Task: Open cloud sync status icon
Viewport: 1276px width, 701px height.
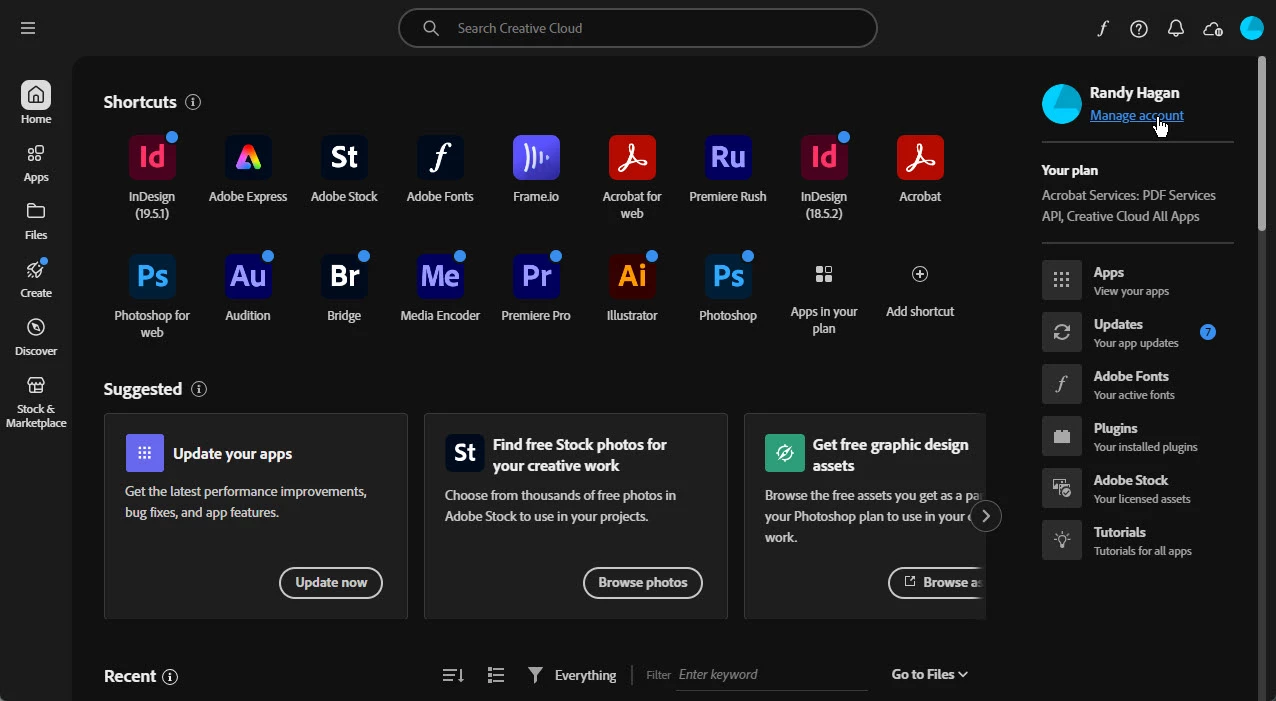Action: [x=1213, y=29]
